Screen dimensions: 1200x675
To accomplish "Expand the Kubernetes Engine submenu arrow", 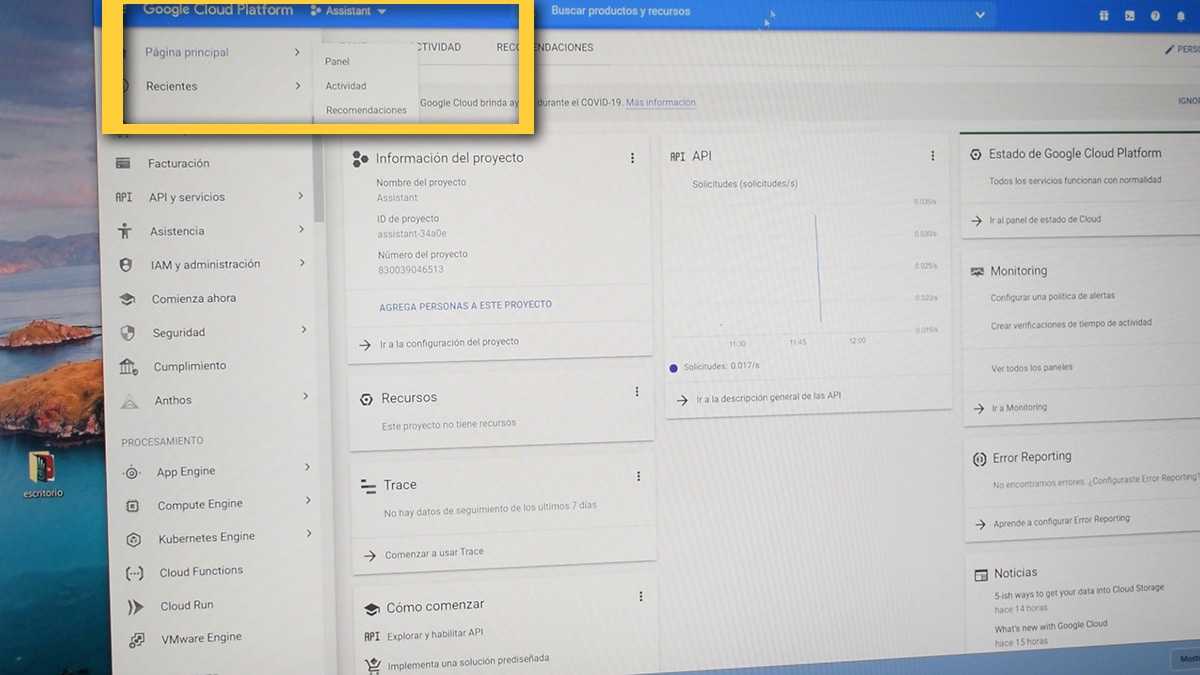I will 308,535.
